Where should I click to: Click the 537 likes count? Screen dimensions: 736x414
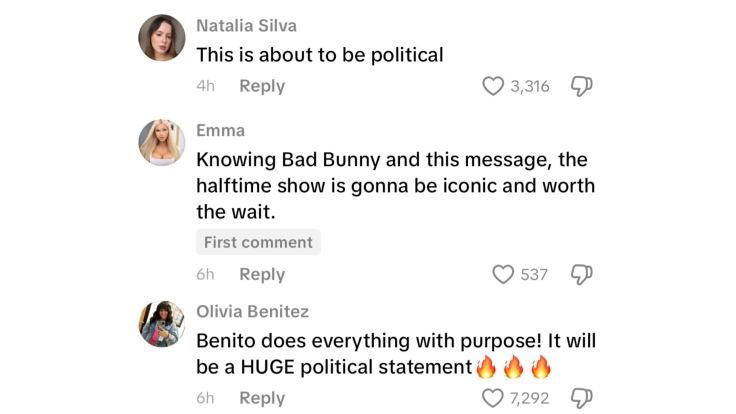534,274
